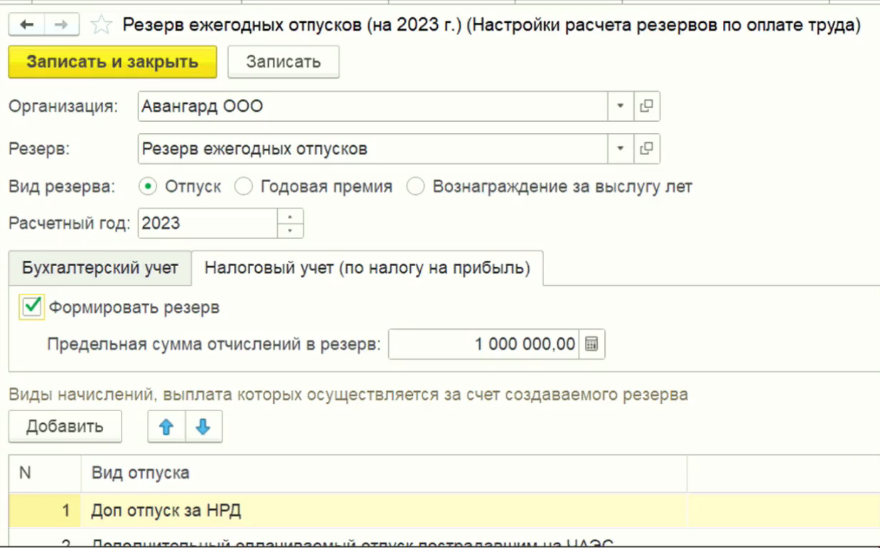The width and height of the screenshot is (880, 548).
Task: Move selected row down with arrow
Action: coord(203,427)
